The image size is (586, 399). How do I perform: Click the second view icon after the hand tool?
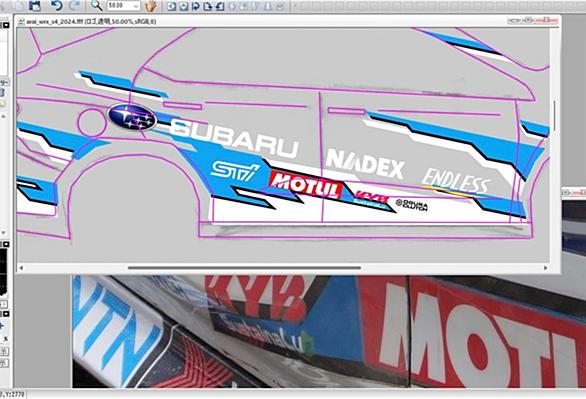point(183,6)
